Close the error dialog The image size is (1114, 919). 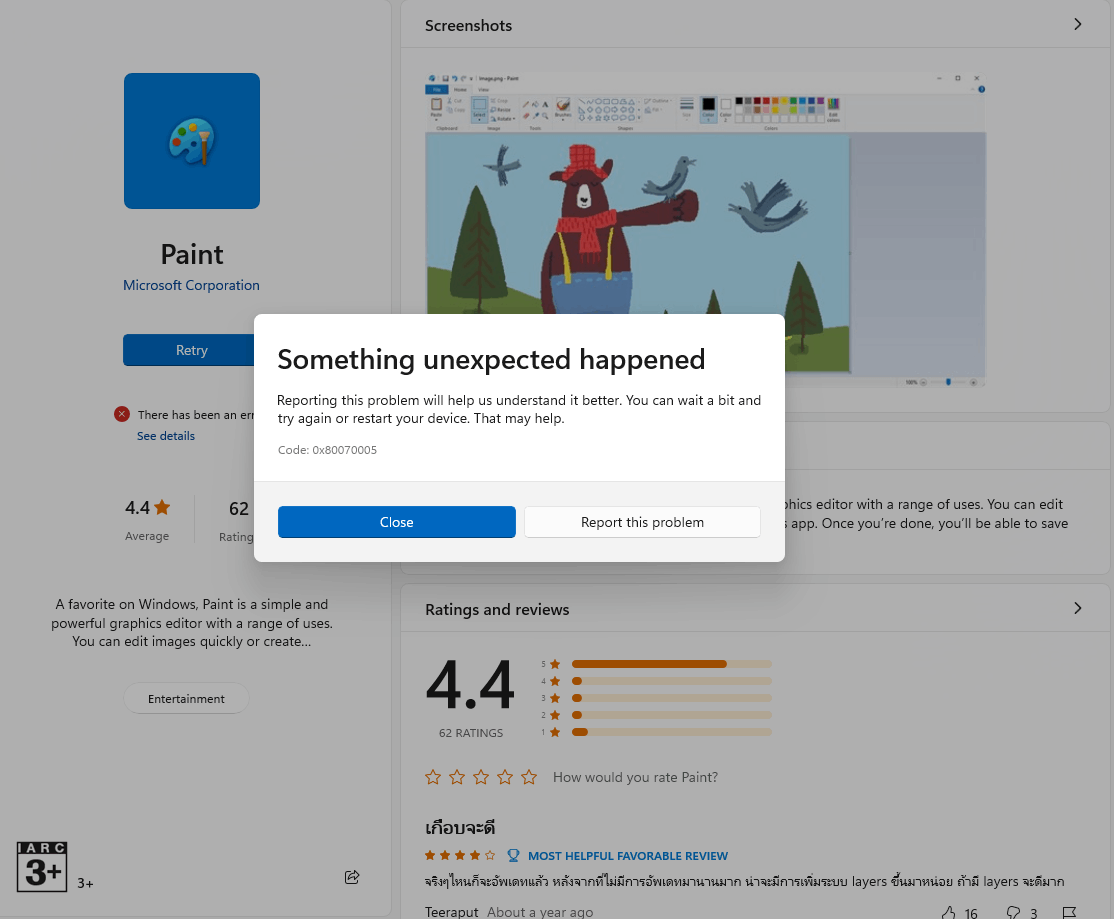[396, 522]
